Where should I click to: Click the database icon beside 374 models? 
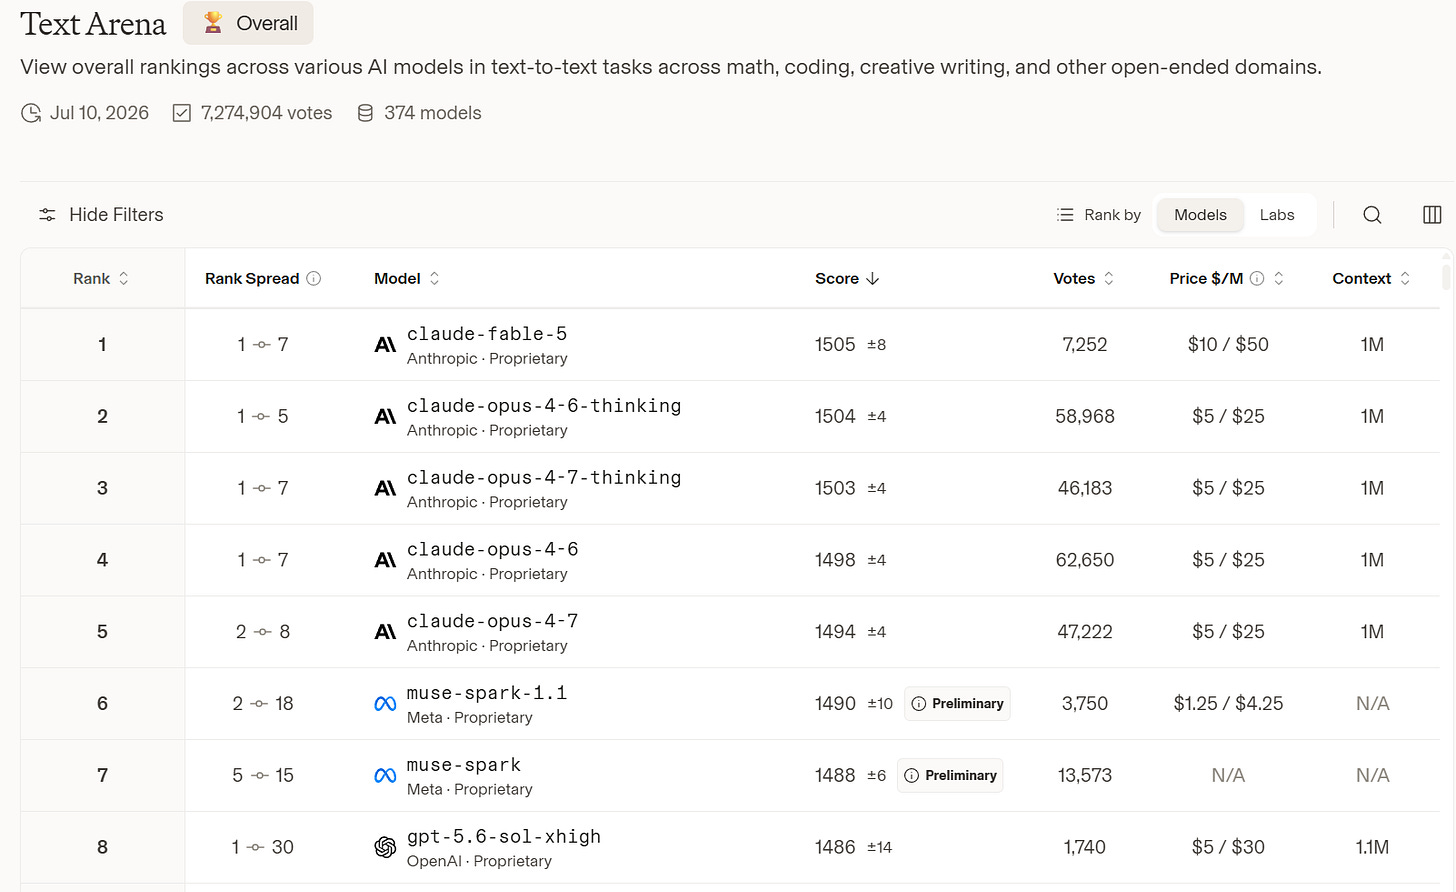pyautogui.click(x=365, y=113)
